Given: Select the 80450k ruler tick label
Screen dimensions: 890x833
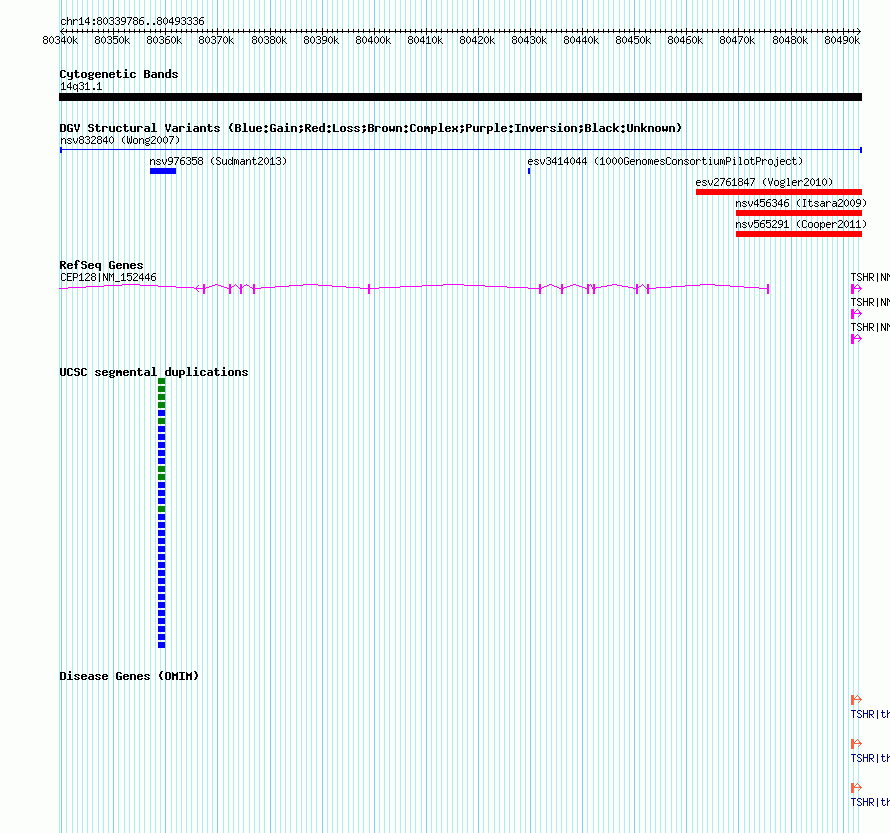Looking at the screenshot, I should (x=633, y=40).
